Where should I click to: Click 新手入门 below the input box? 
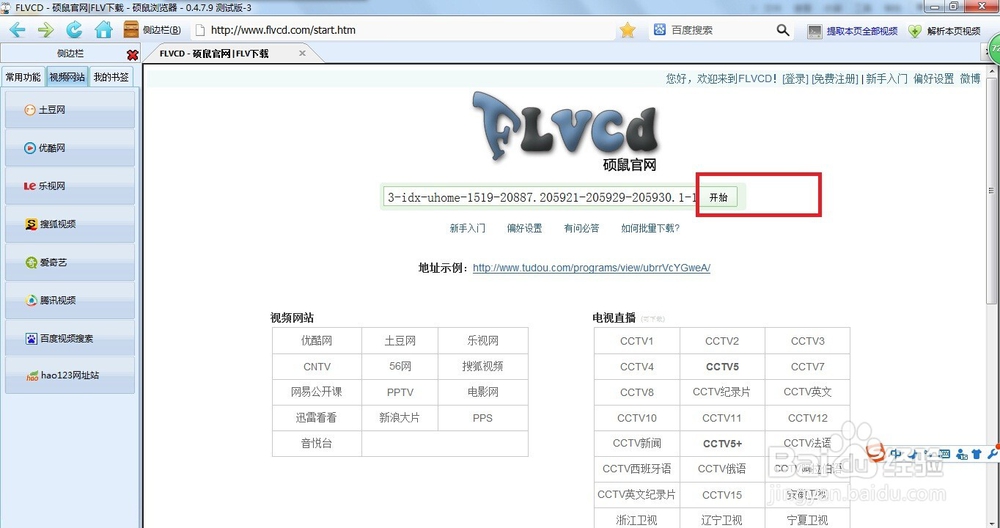[x=467, y=228]
